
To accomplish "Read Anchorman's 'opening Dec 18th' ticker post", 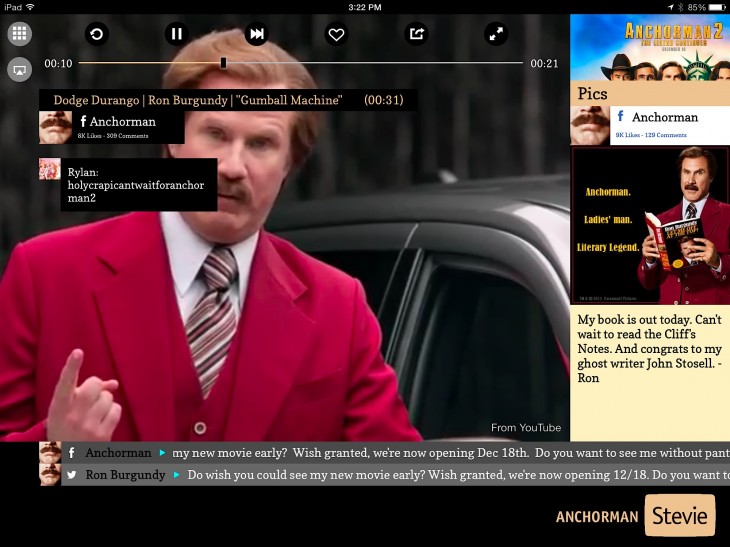I will click(451, 452).
